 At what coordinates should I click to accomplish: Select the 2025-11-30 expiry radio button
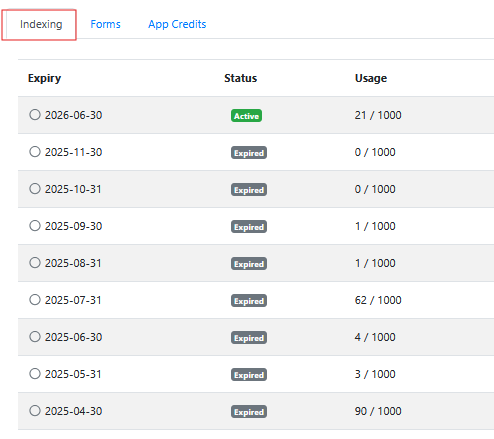35,152
